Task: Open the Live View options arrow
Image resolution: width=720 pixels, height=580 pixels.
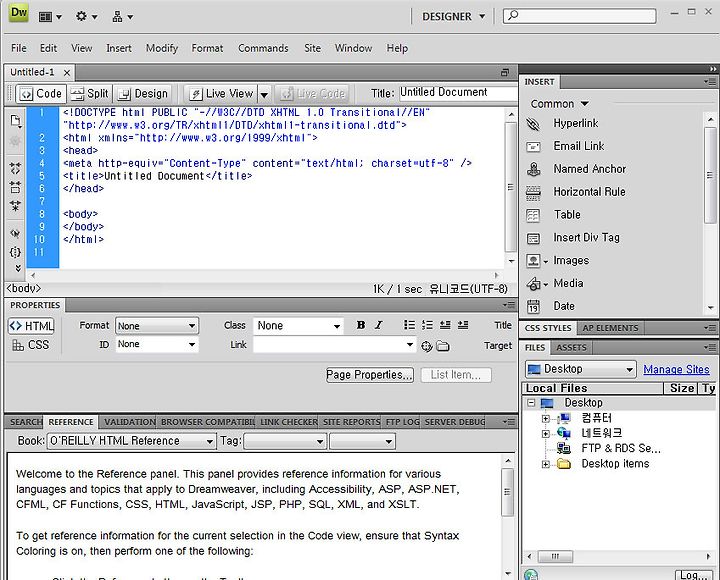Action: click(x=264, y=94)
